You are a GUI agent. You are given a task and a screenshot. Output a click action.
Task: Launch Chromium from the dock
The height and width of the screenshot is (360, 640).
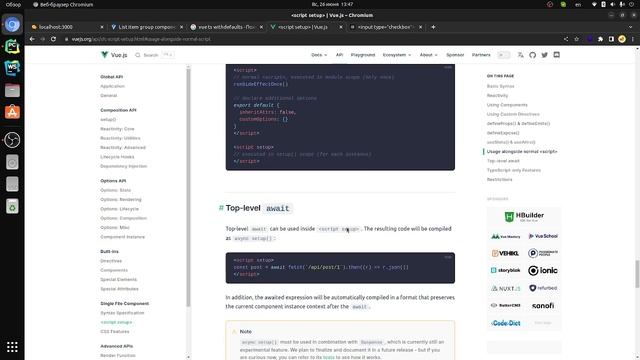point(12,24)
